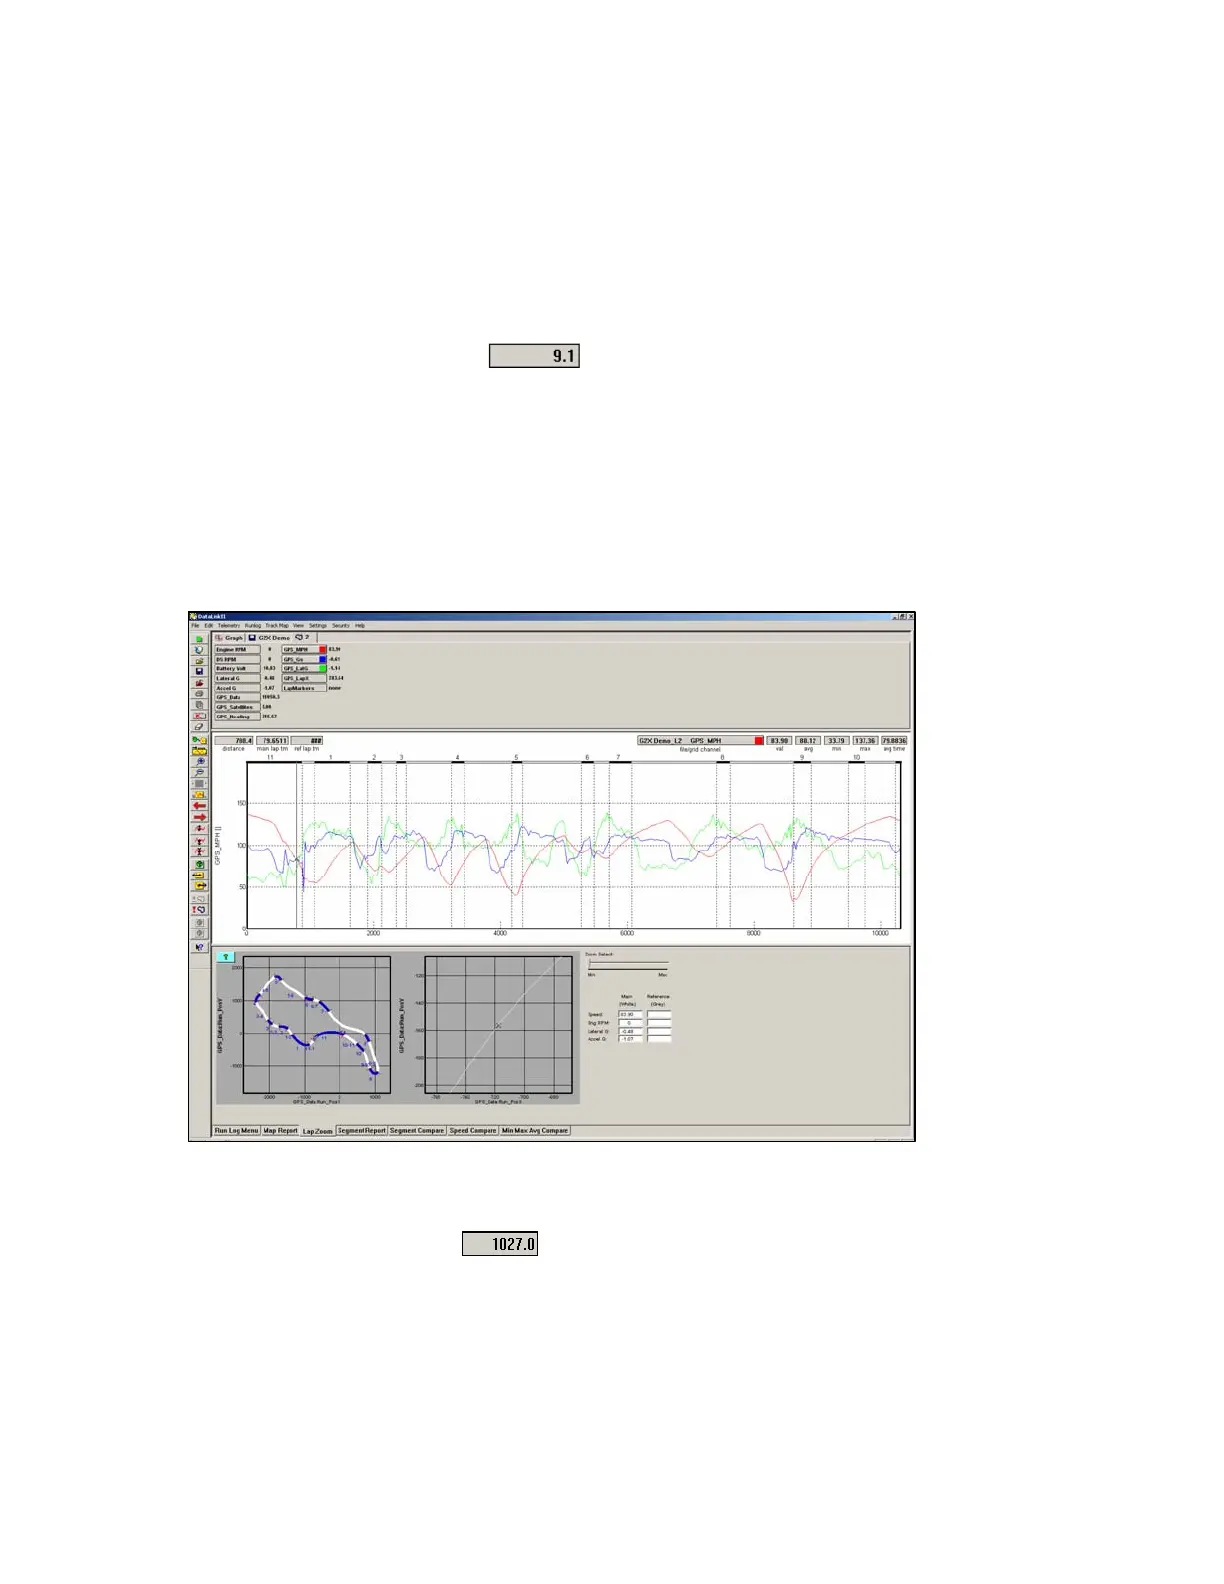Click the Battery Volt channel button
Viewport: 1224px width, 1584px height.
coord(237,669)
